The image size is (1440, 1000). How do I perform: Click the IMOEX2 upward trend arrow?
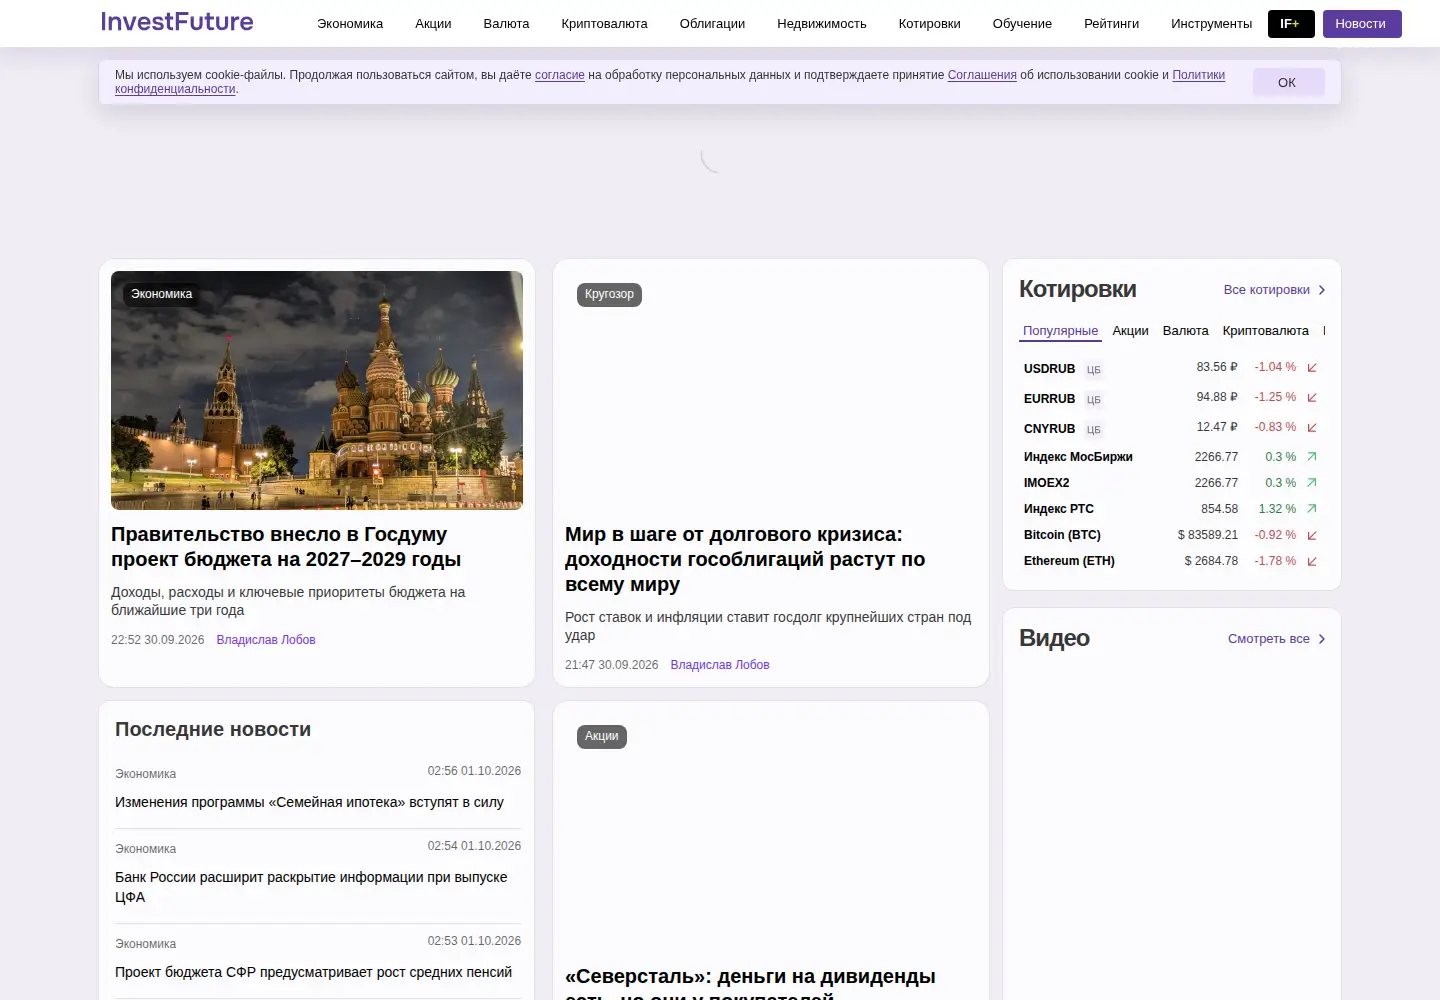1312,482
